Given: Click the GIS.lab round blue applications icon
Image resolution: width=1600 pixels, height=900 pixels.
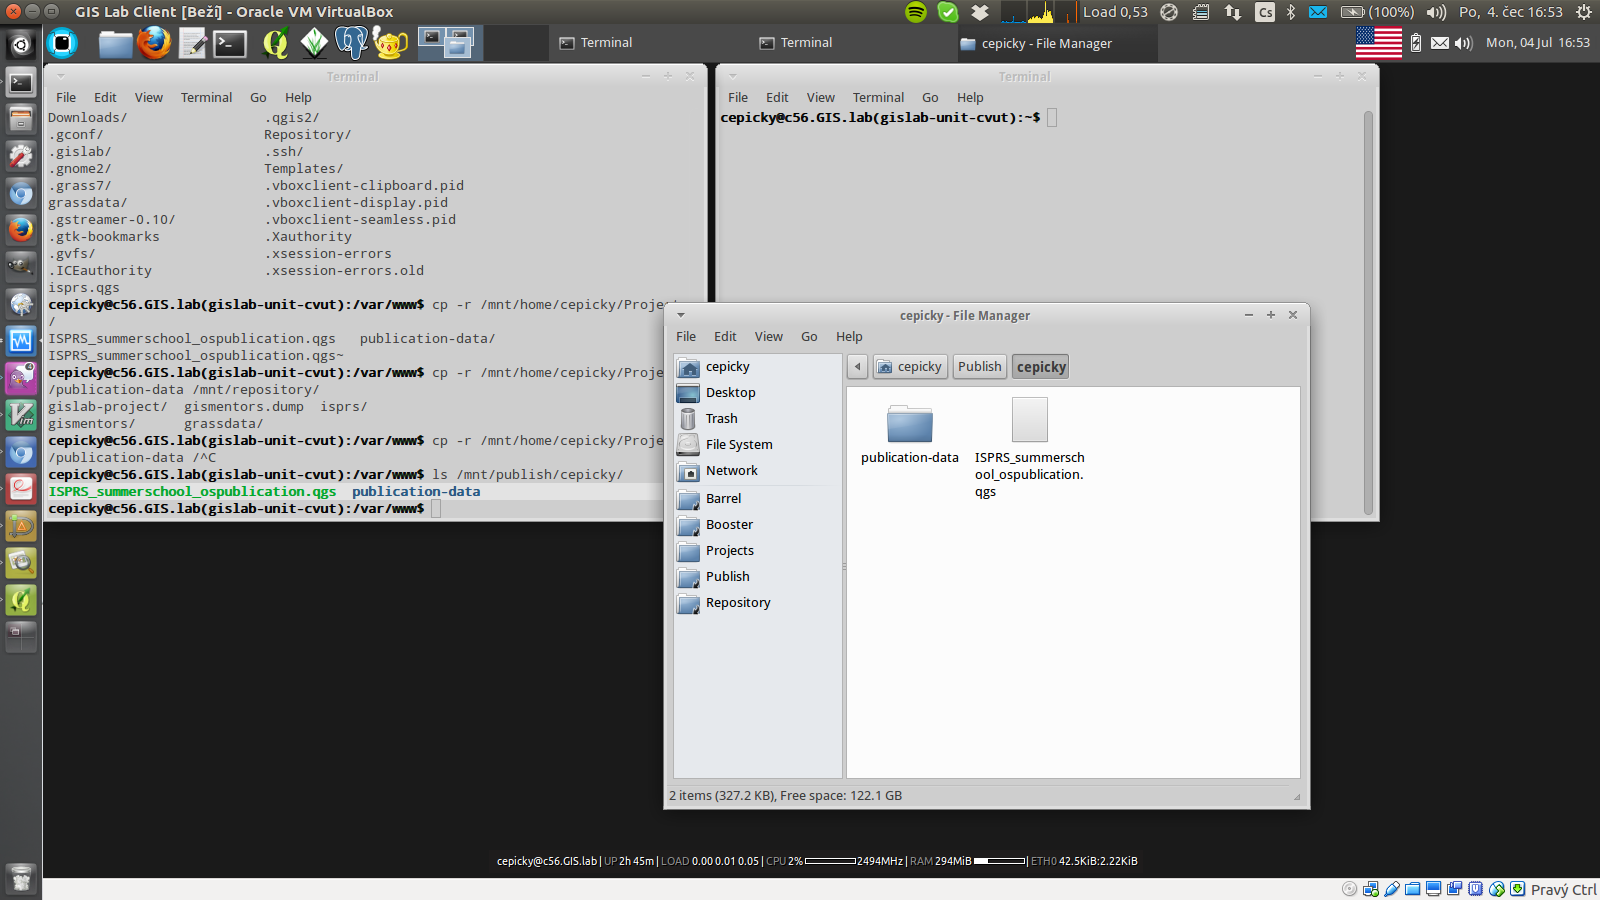Looking at the screenshot, I should click(62, 43).
